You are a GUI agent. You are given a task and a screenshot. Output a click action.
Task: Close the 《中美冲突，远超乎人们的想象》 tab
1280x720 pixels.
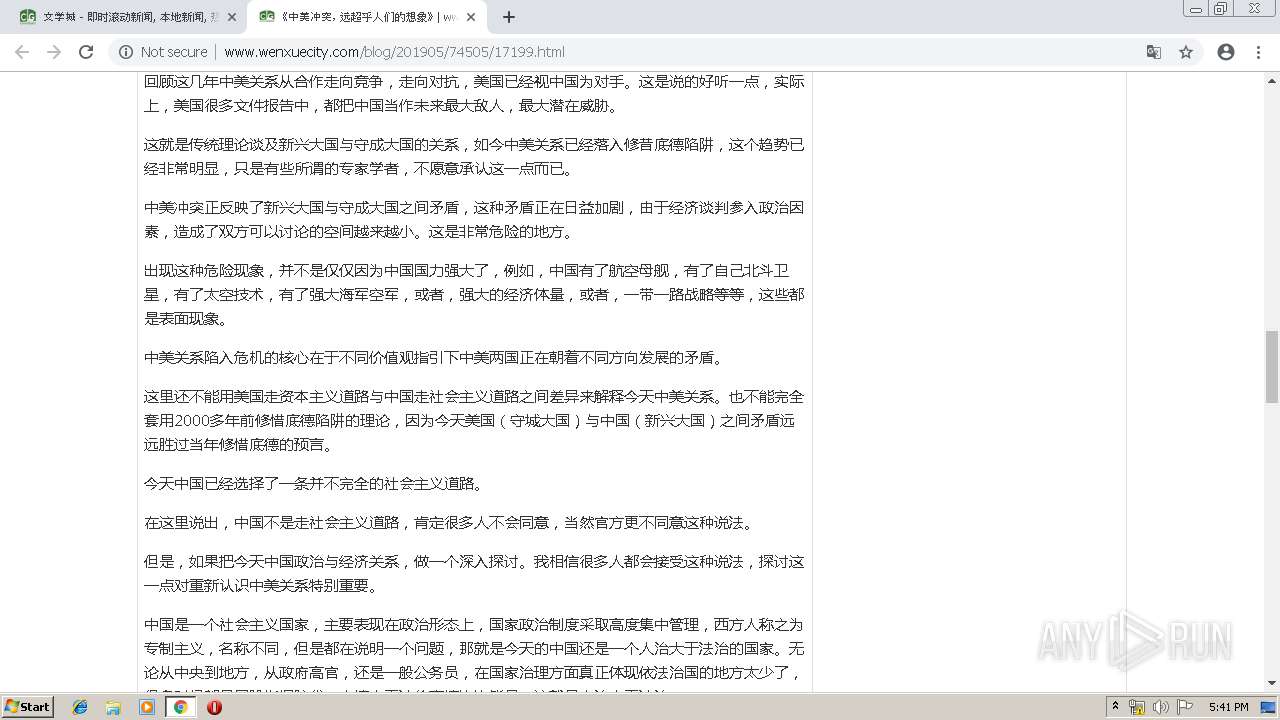click(471, 17)
